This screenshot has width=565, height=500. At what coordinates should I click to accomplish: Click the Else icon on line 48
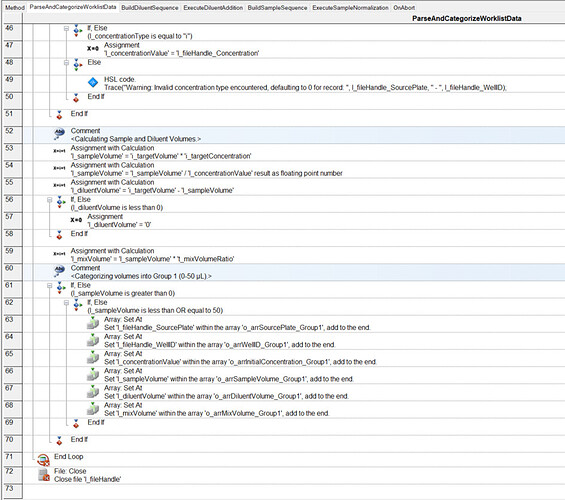click(x=77, y=65)
